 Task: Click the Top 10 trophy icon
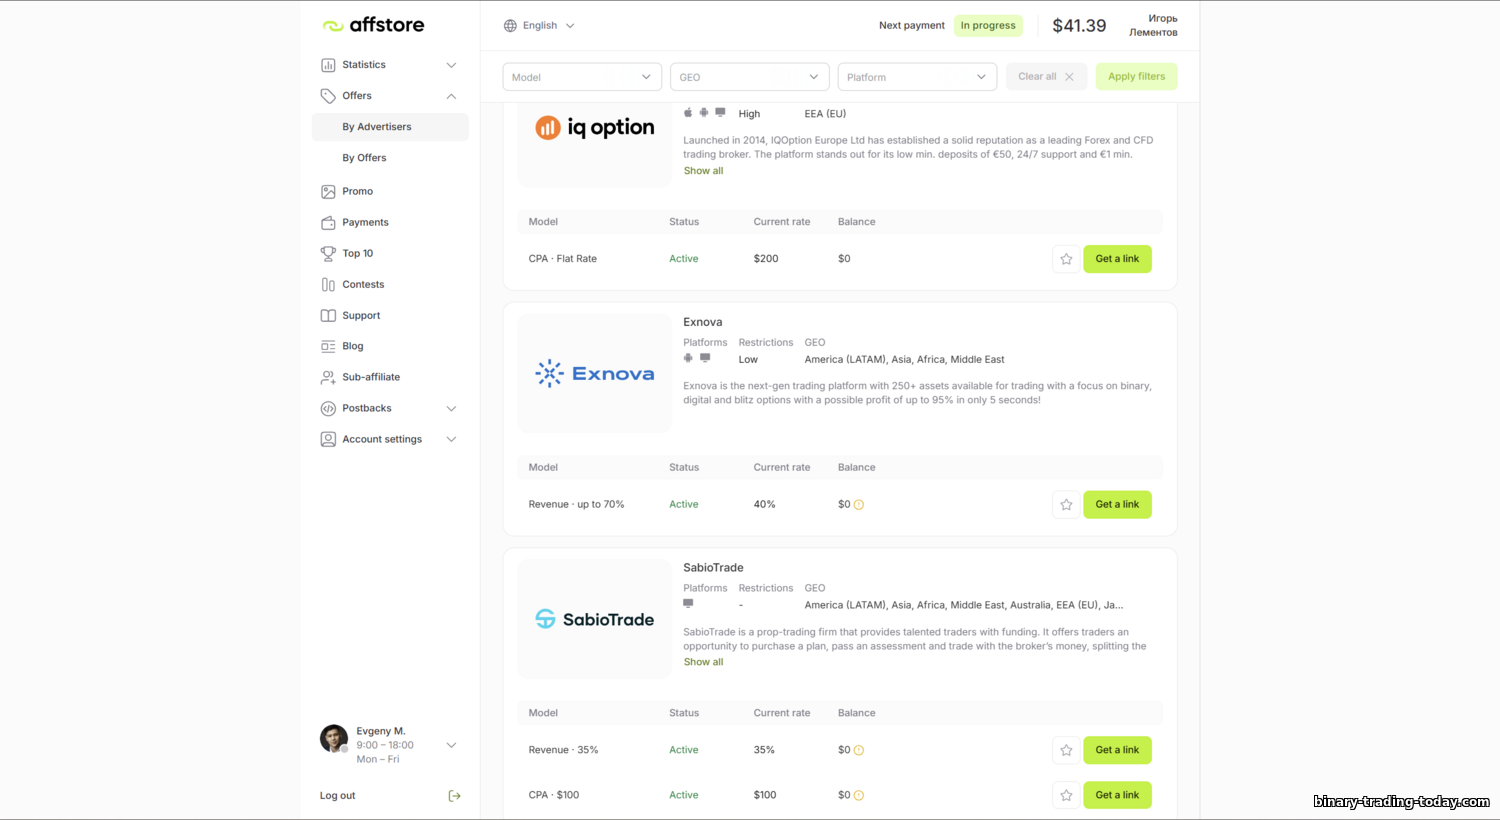click(328, 253)
